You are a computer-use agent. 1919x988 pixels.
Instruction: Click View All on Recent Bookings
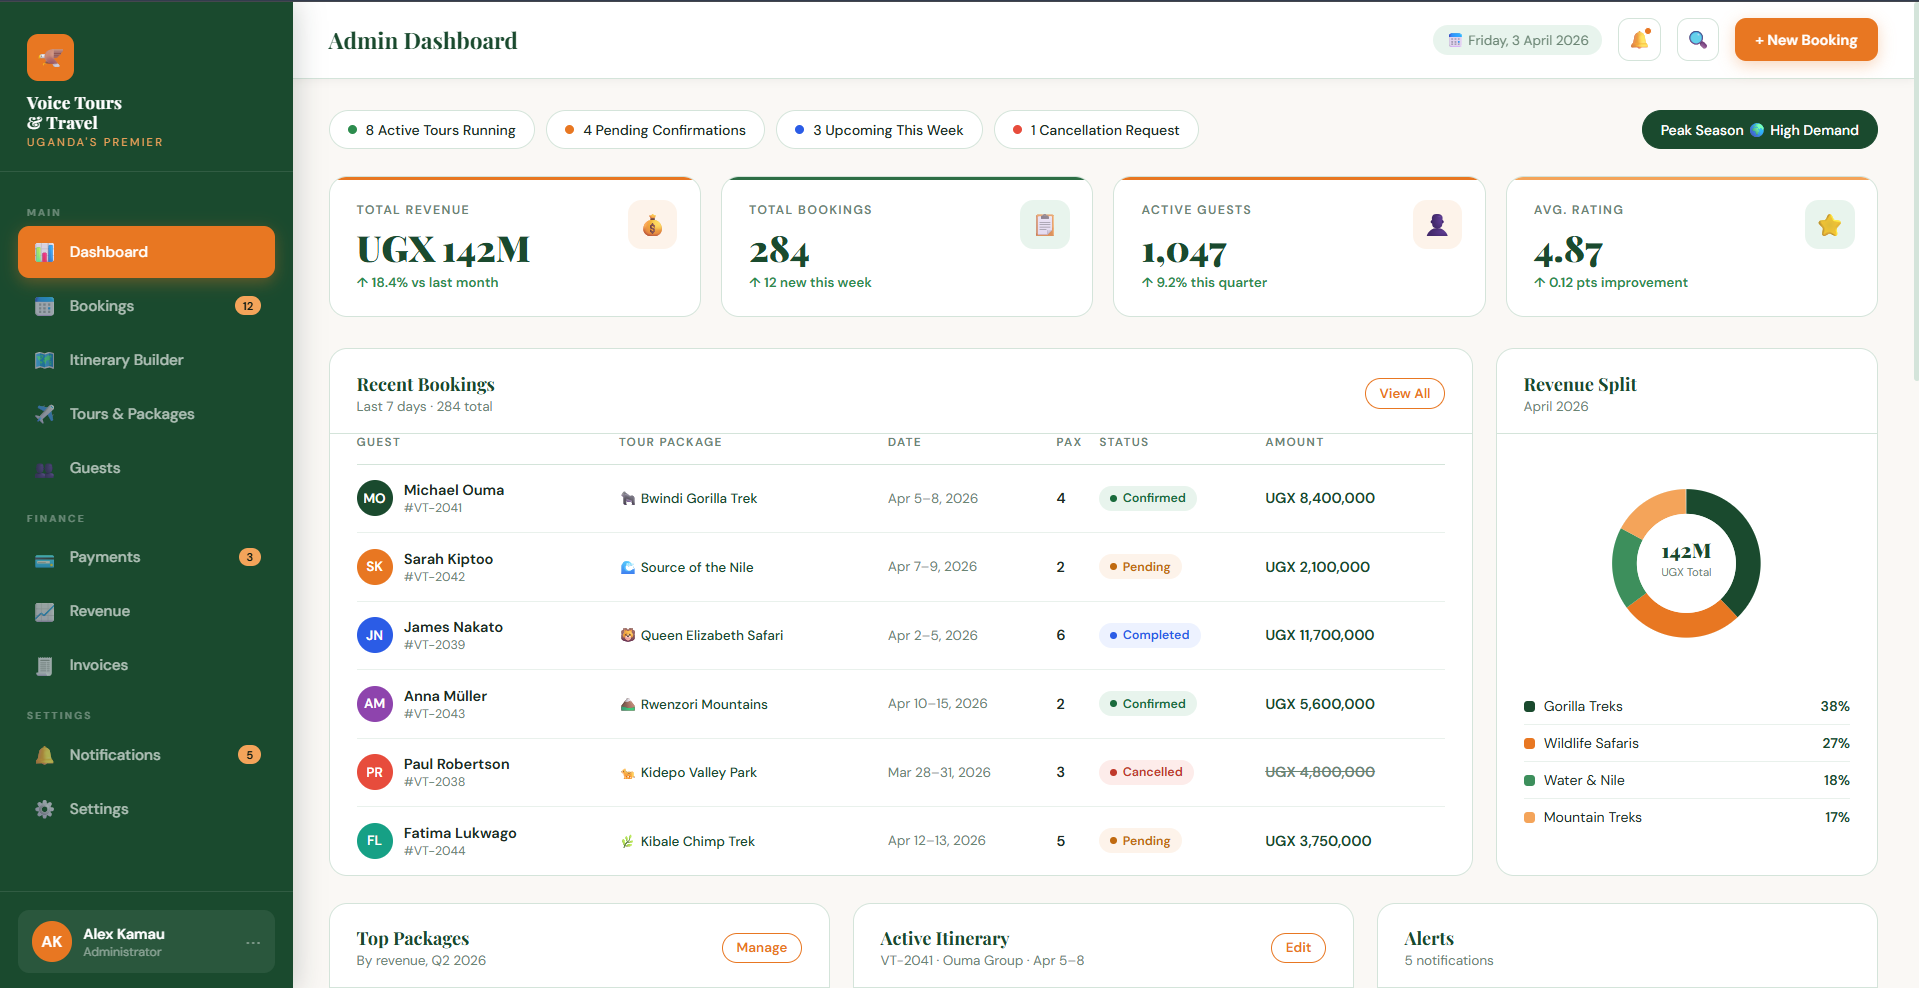coord(1404,393)
